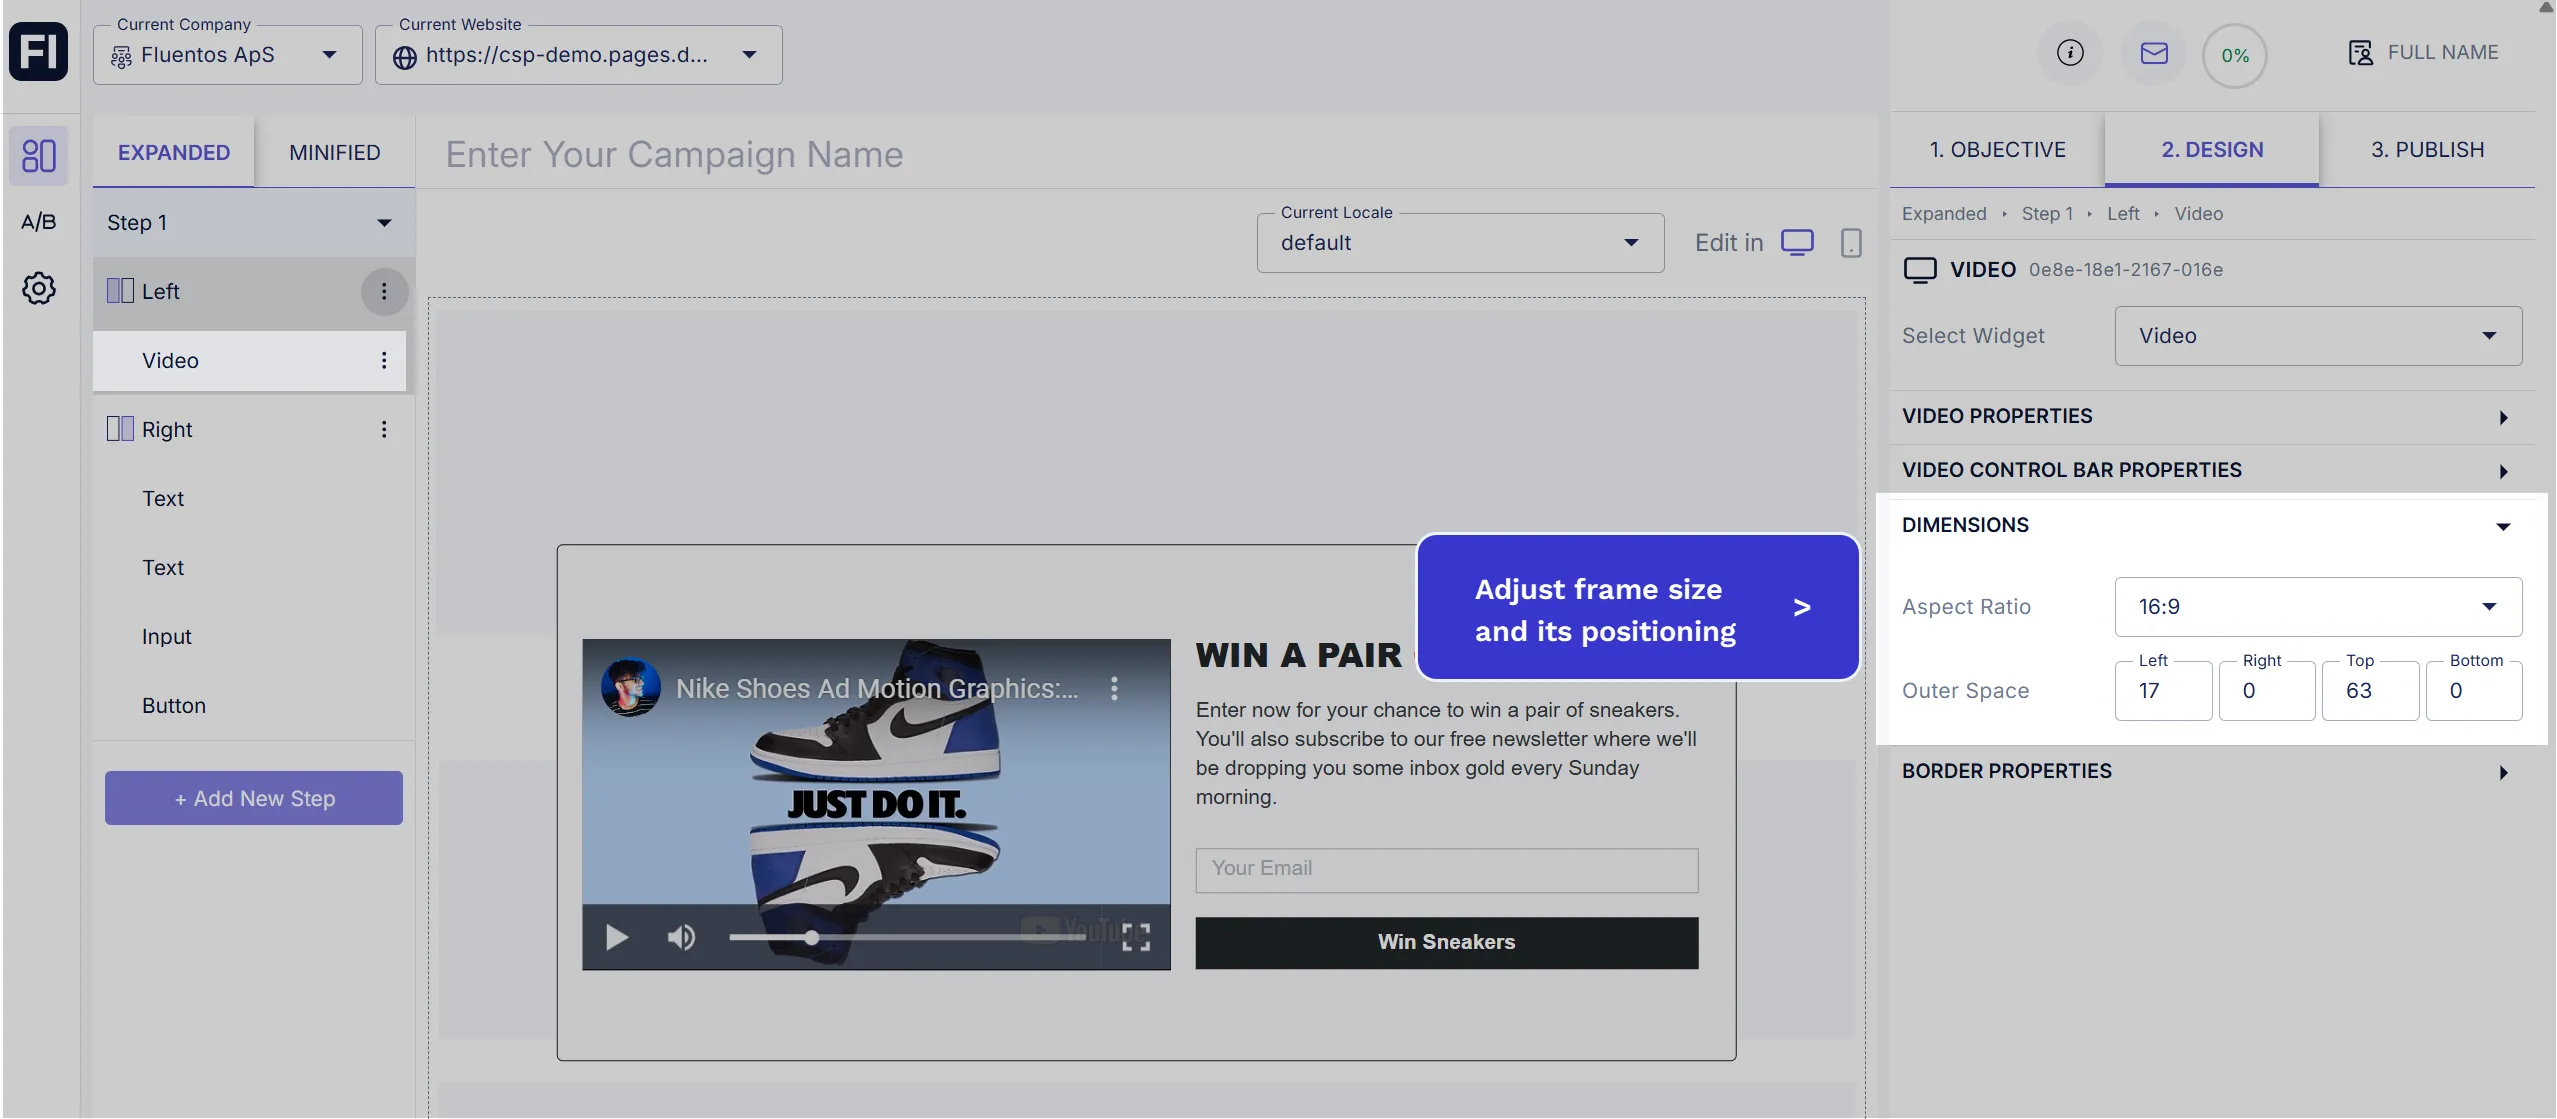The image size is (2557, 1119).
Task: Toggle video fullscreen icon
Action: point(1136,937)
